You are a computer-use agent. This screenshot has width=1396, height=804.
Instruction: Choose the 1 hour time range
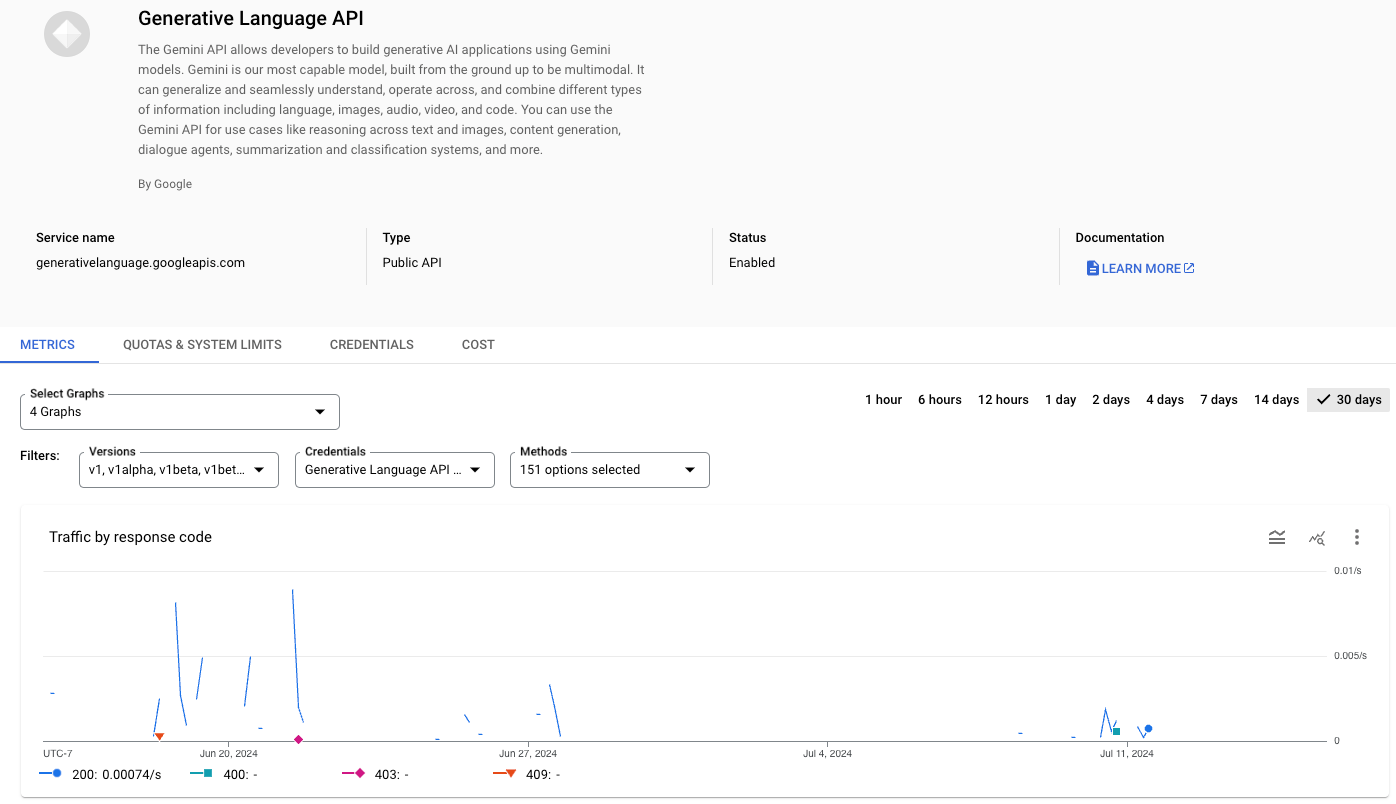[883, 400]
